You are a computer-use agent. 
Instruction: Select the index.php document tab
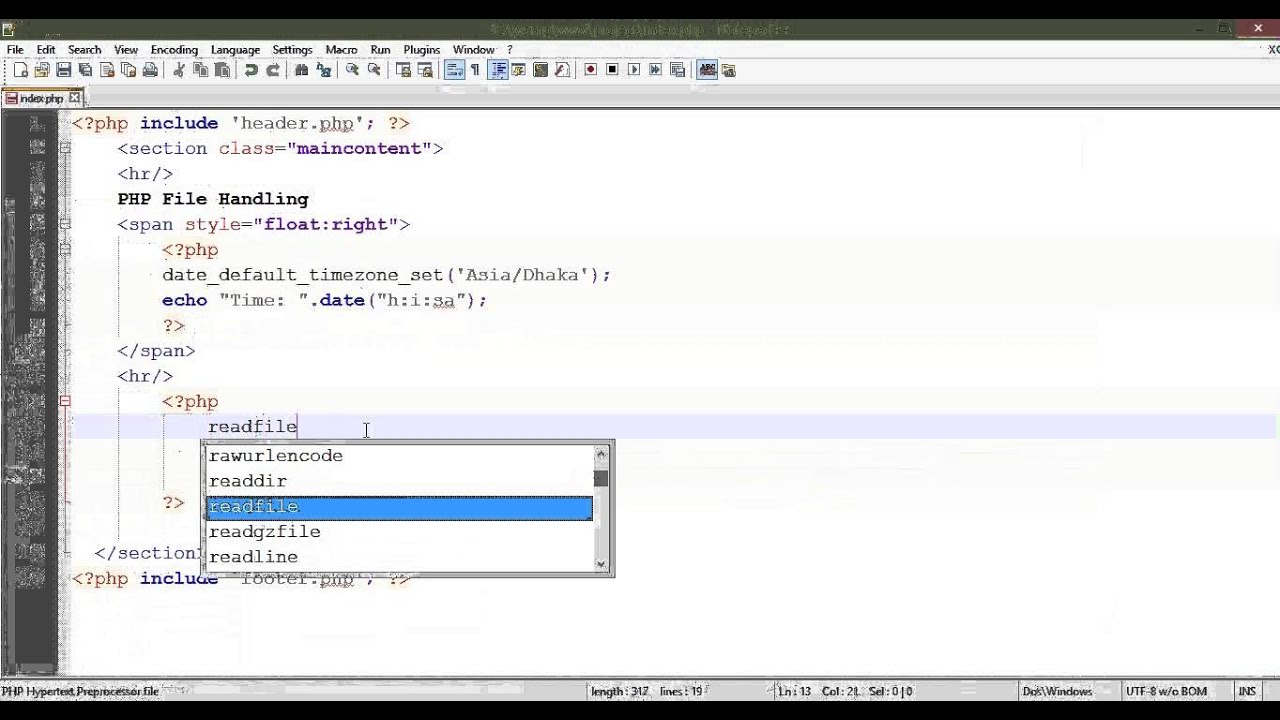[40, 98]
